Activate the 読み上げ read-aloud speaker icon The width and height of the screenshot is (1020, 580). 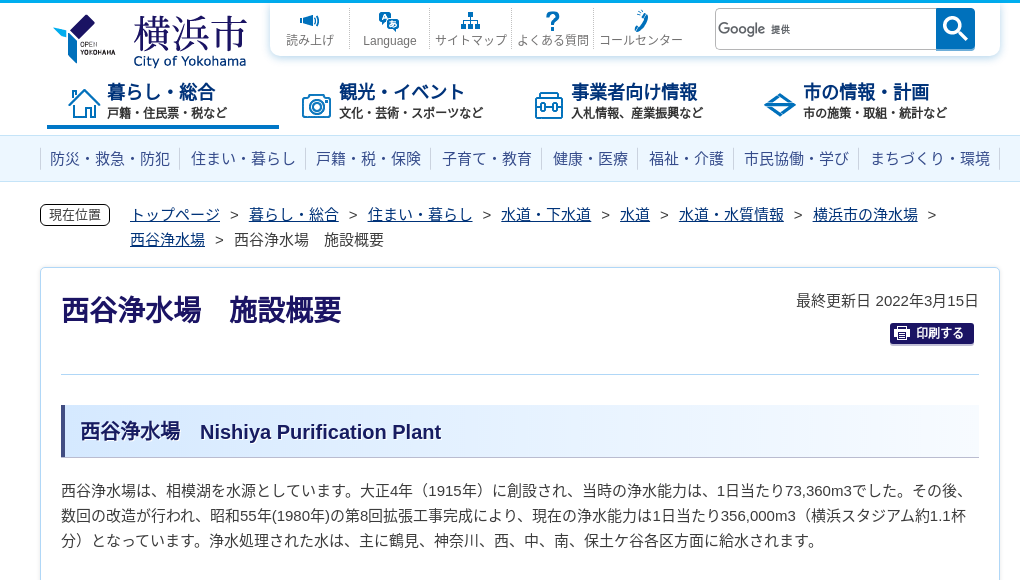point(310,22)
